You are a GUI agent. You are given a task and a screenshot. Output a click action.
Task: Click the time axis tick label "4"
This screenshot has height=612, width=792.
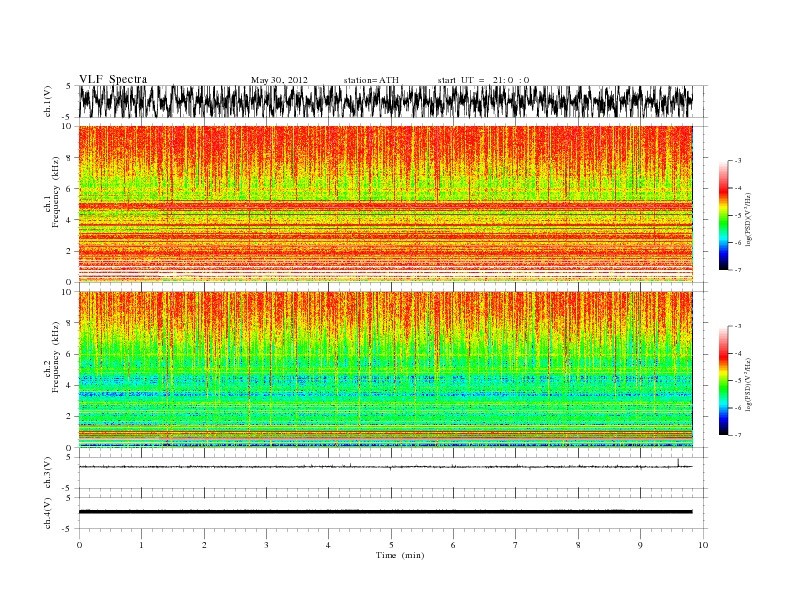coord(328,545)
